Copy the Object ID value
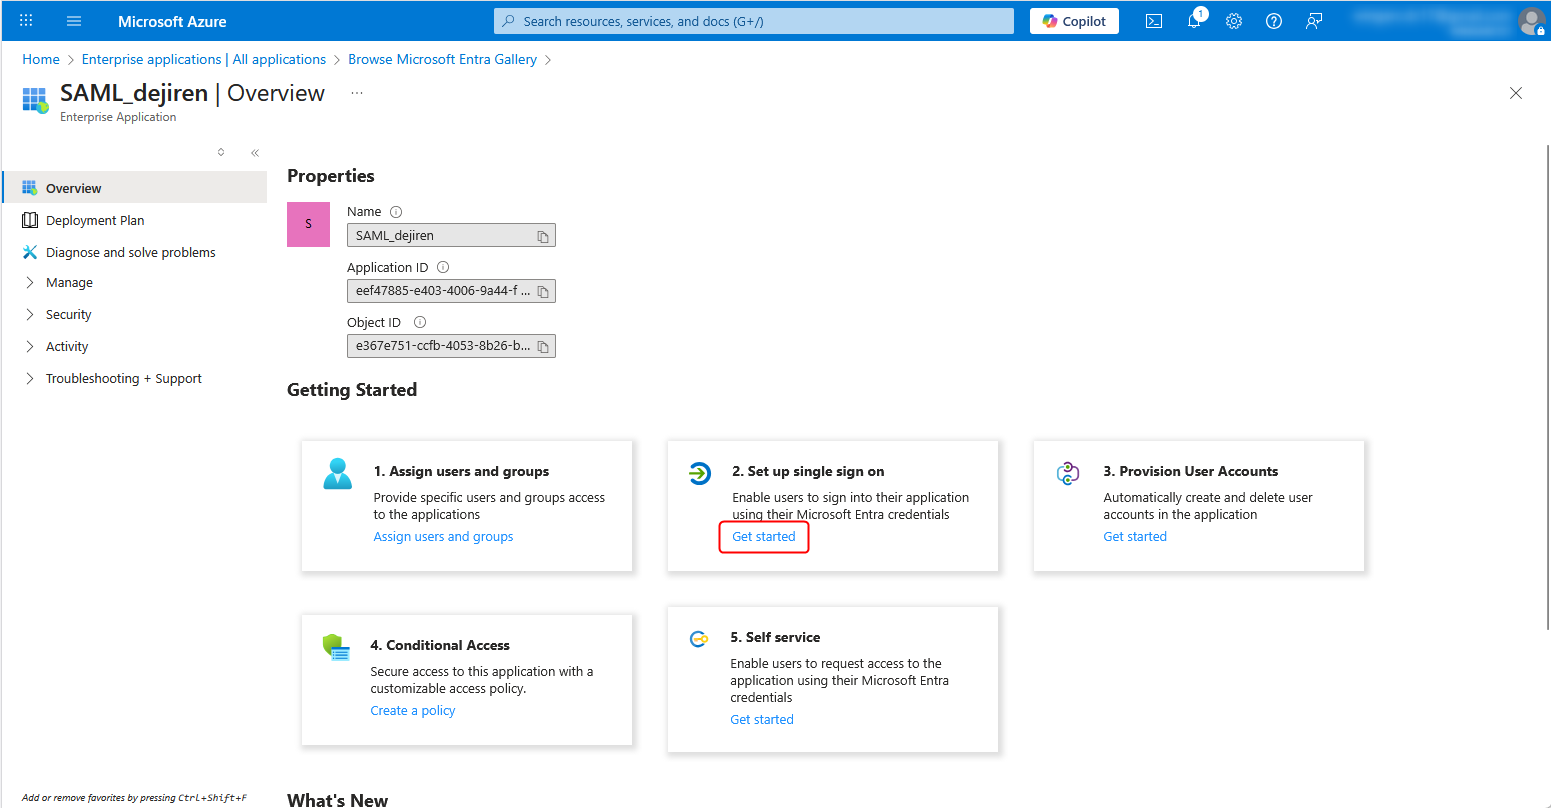The height and width of the screenshot is (808, 1551). (x=543, y=346)
